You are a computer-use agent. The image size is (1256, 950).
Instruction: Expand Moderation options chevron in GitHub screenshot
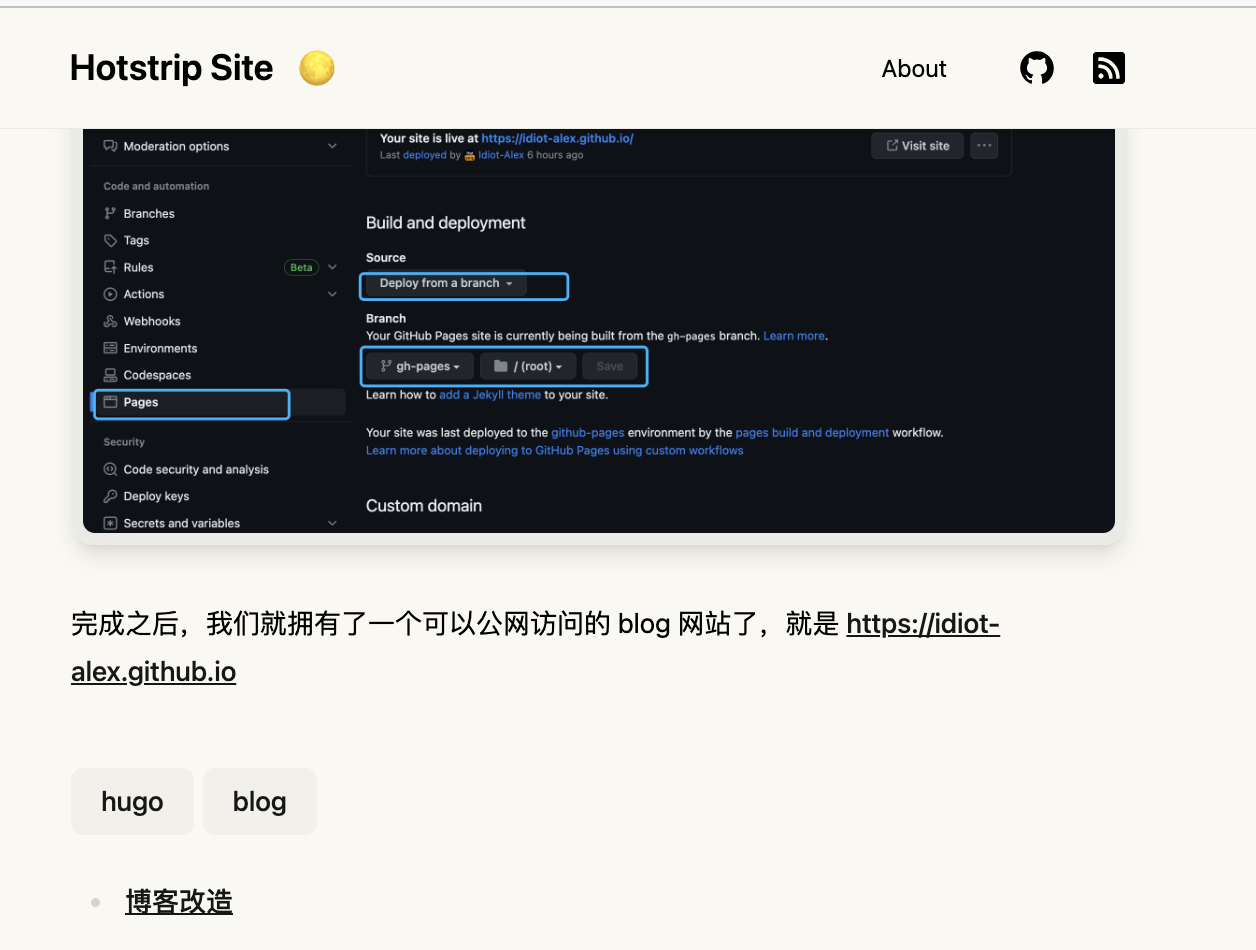click(x=332, y=146)
